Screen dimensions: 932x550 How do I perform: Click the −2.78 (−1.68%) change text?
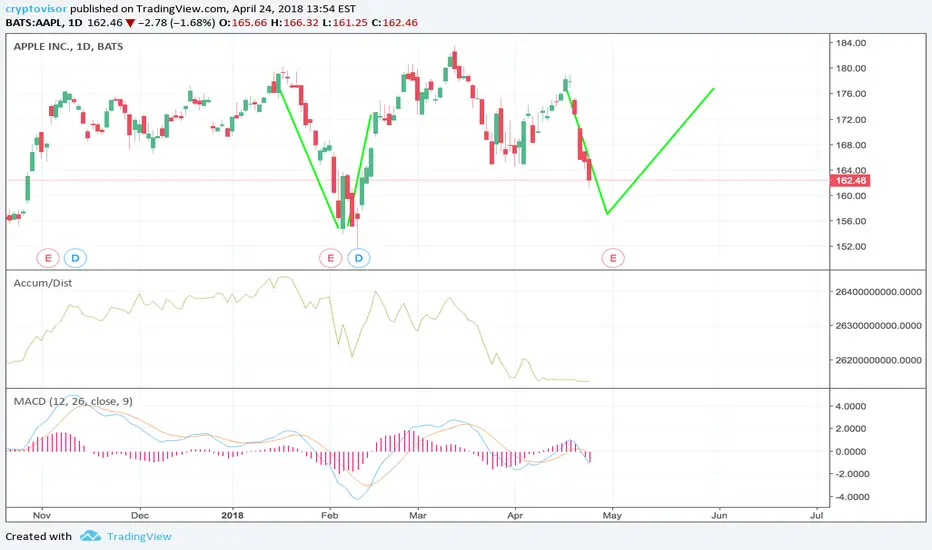(177, 23)
